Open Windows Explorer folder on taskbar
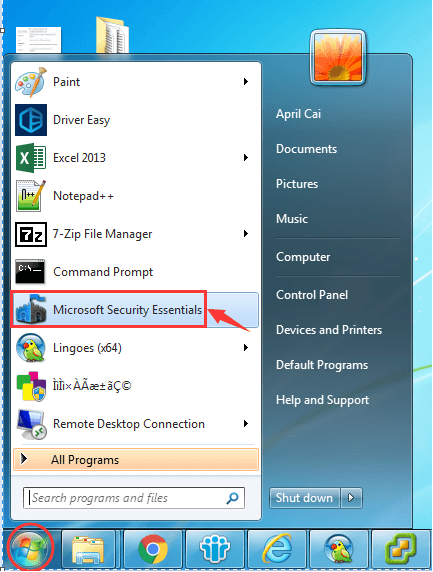 click(88, 549)
